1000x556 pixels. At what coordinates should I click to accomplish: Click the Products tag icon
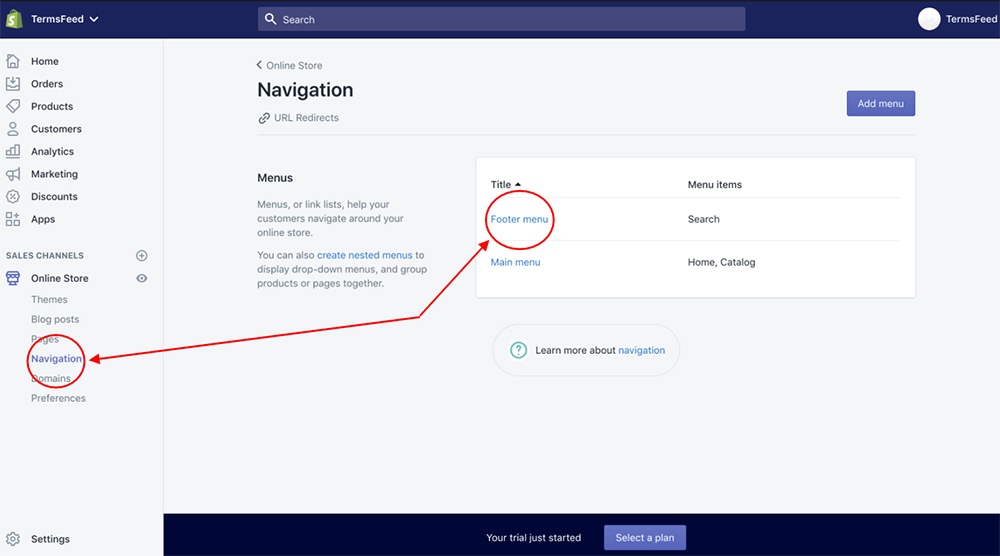(x=13, y=106)
